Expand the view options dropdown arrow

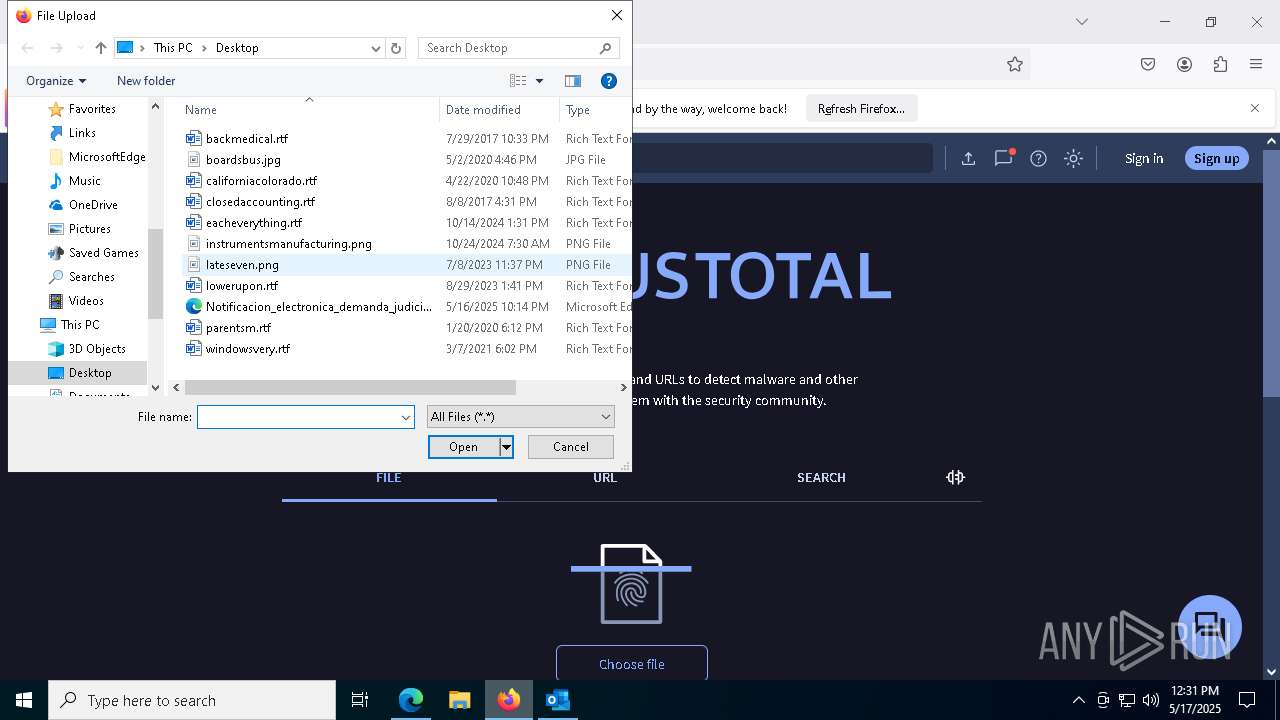point(540,81)
